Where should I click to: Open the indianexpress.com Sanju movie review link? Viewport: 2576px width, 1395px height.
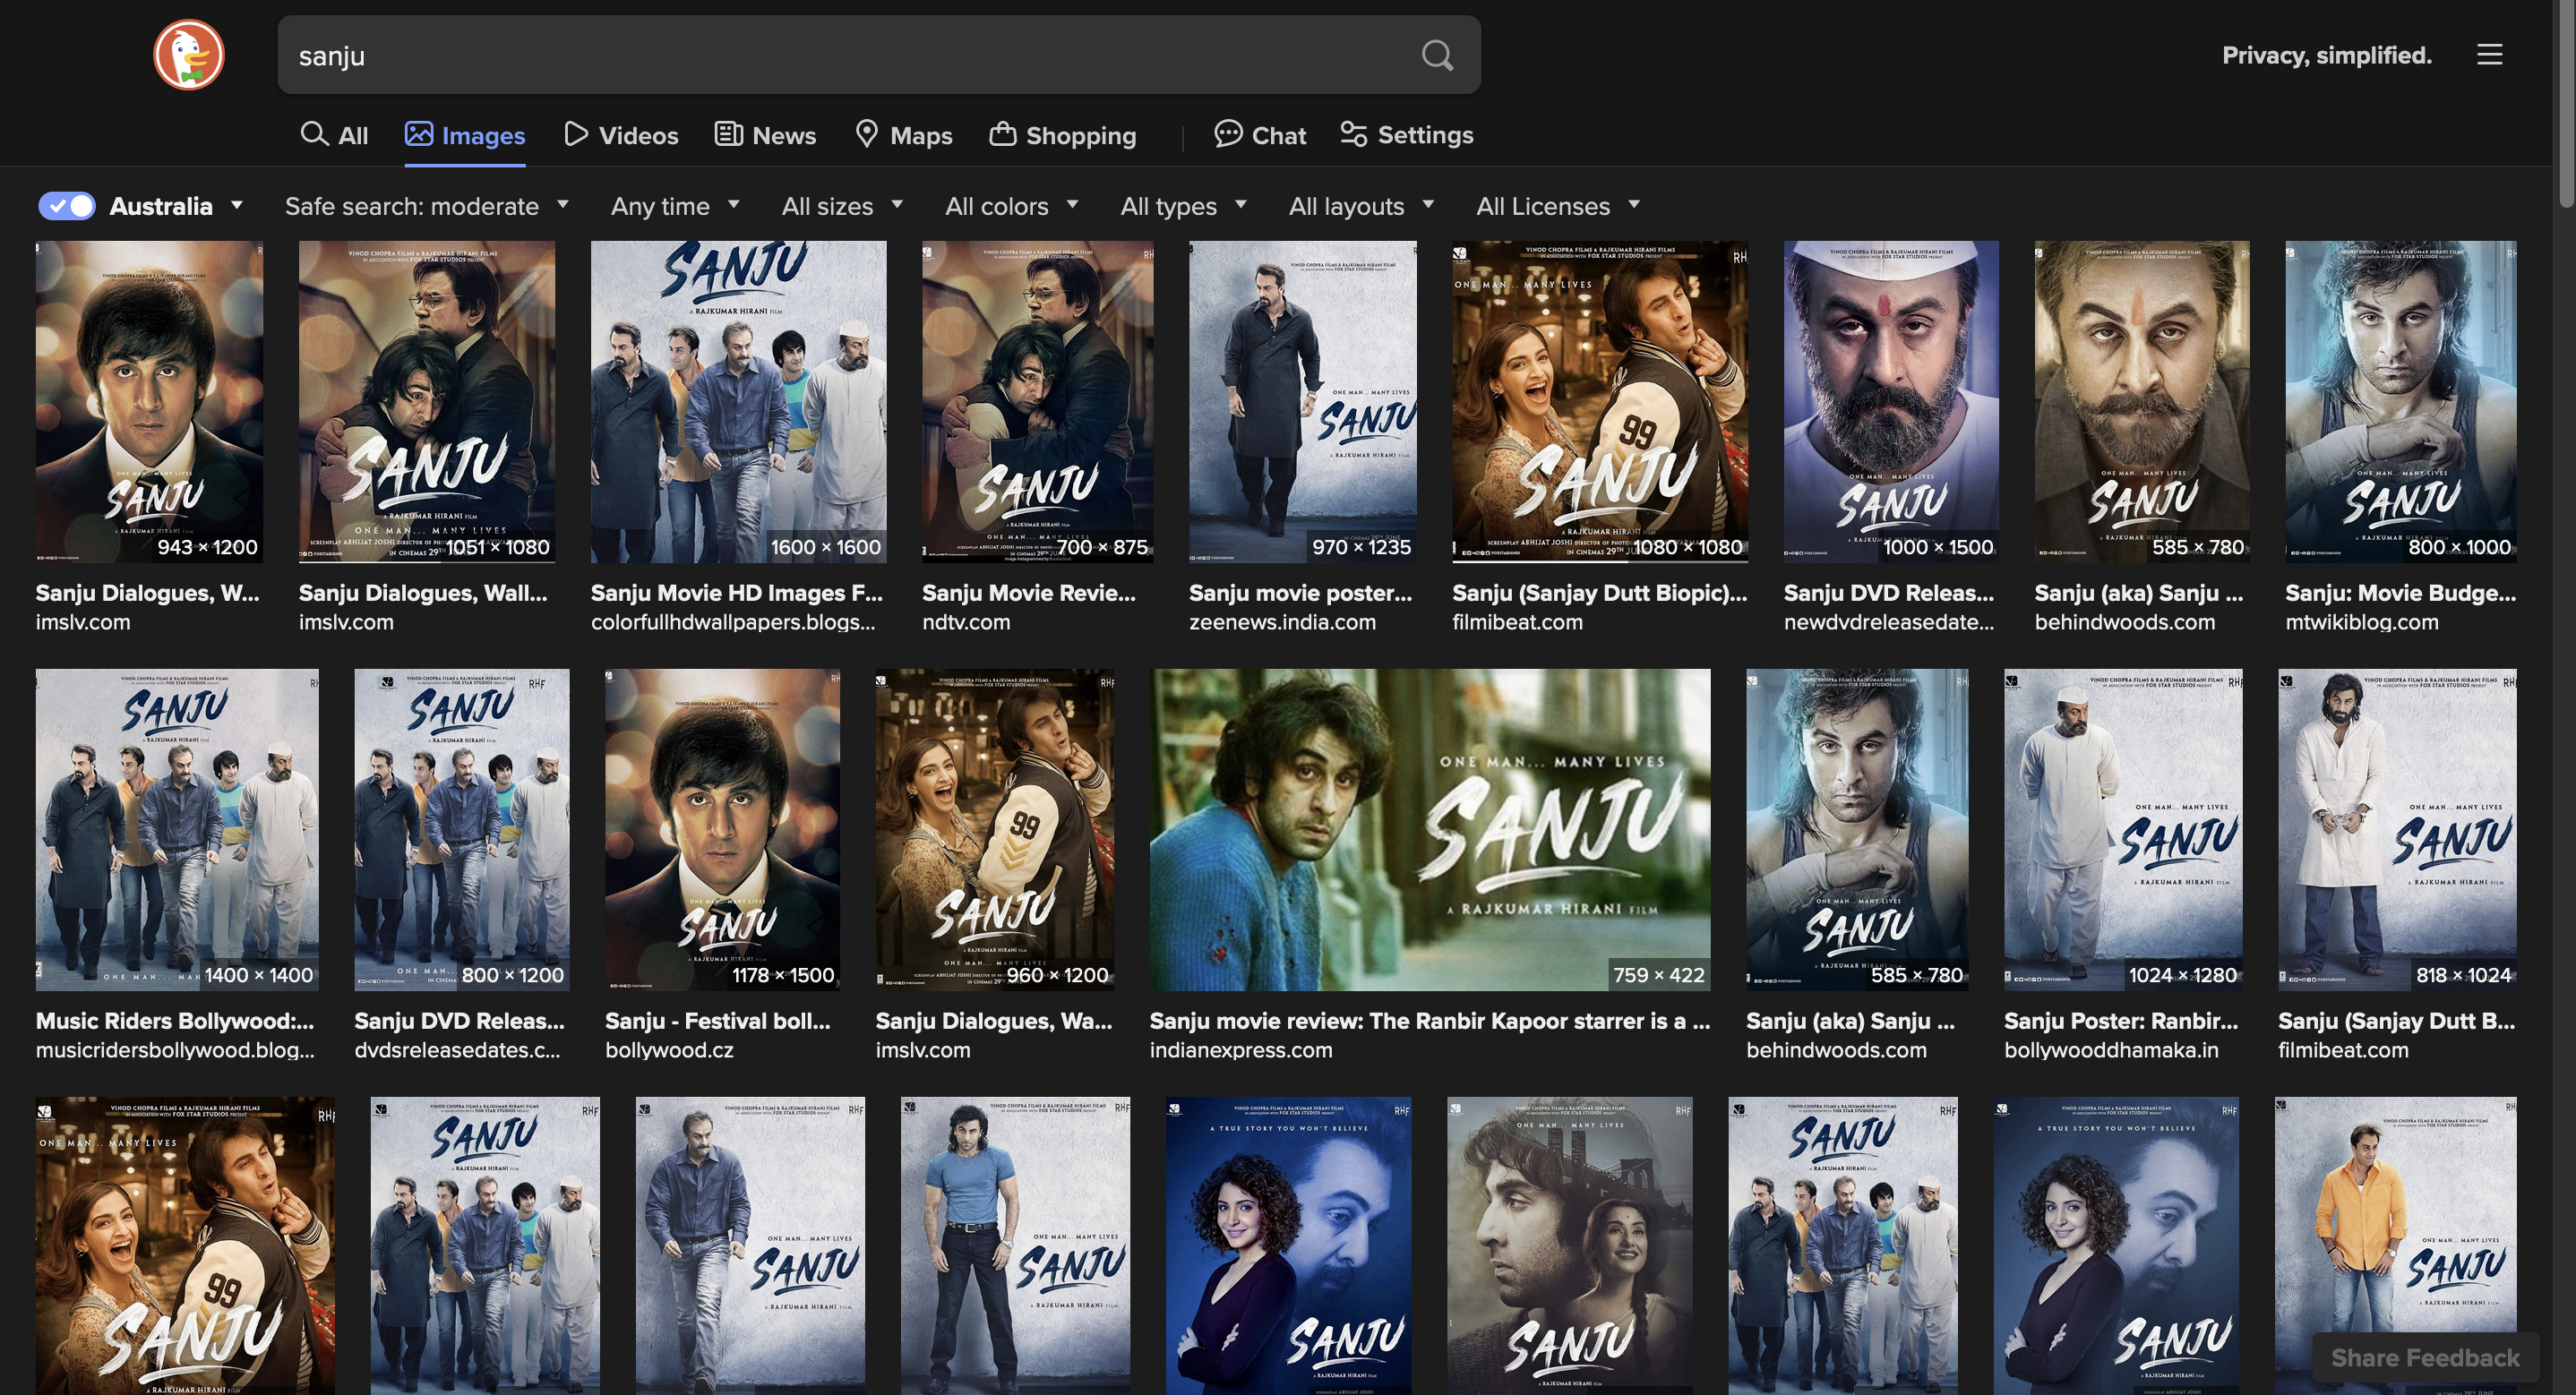coord(1429,1035)
